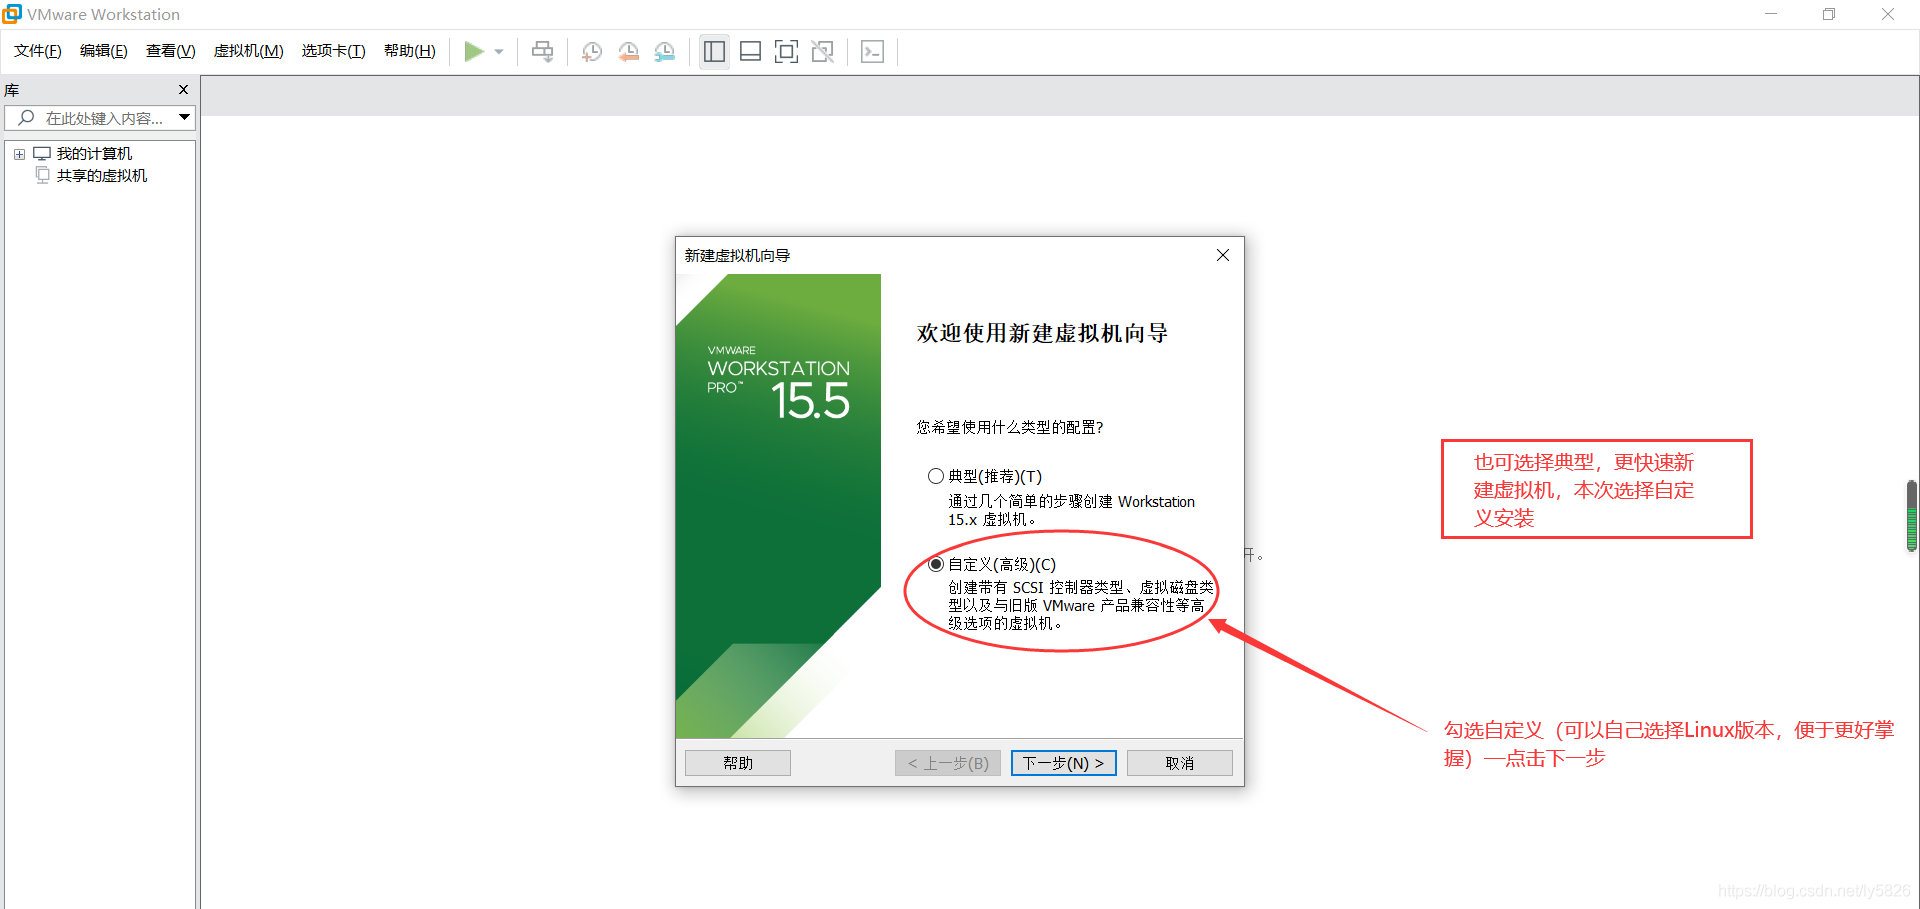Screen dimensions: 1920x909
Task: Open the 编辑(E) menu
Action: [x=104, y=51]
